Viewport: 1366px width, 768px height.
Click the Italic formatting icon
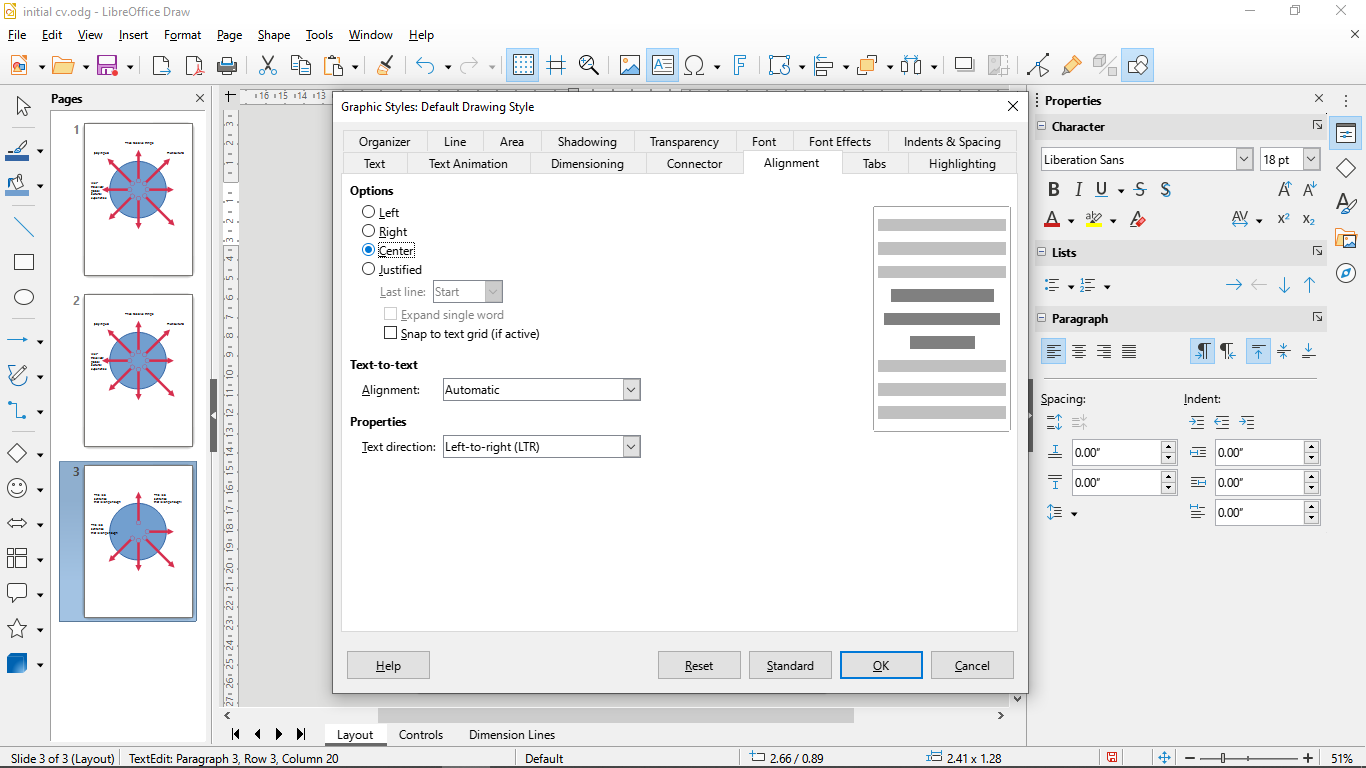click(1078, 190)
